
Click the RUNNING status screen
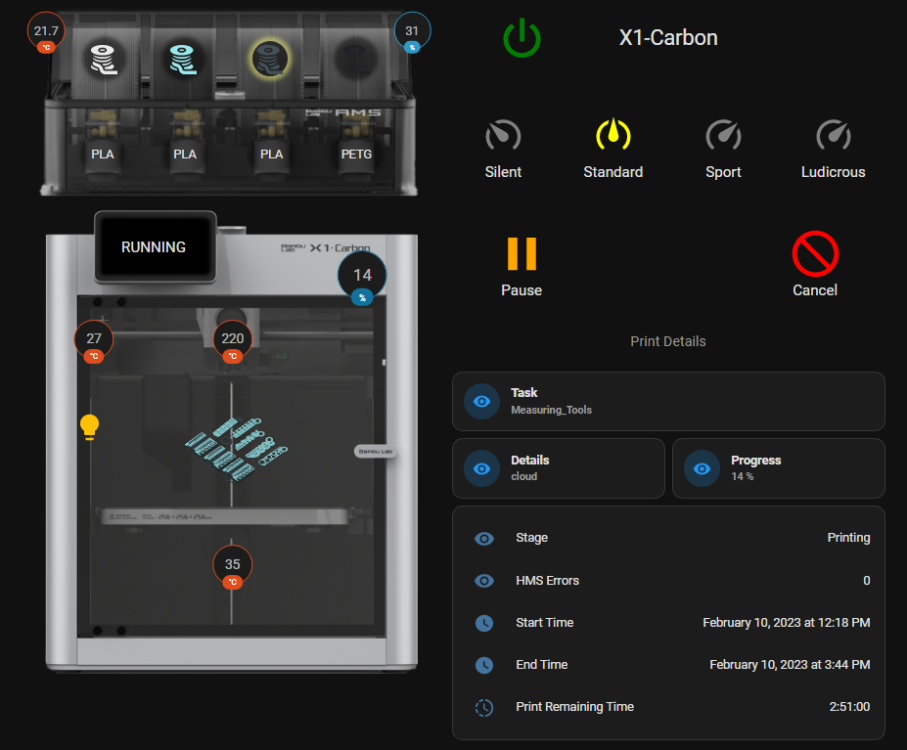[154, 247]
